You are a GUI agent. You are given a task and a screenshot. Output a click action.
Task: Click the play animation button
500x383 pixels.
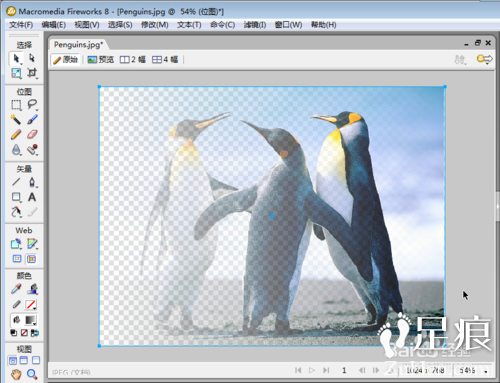coord(312,370)
